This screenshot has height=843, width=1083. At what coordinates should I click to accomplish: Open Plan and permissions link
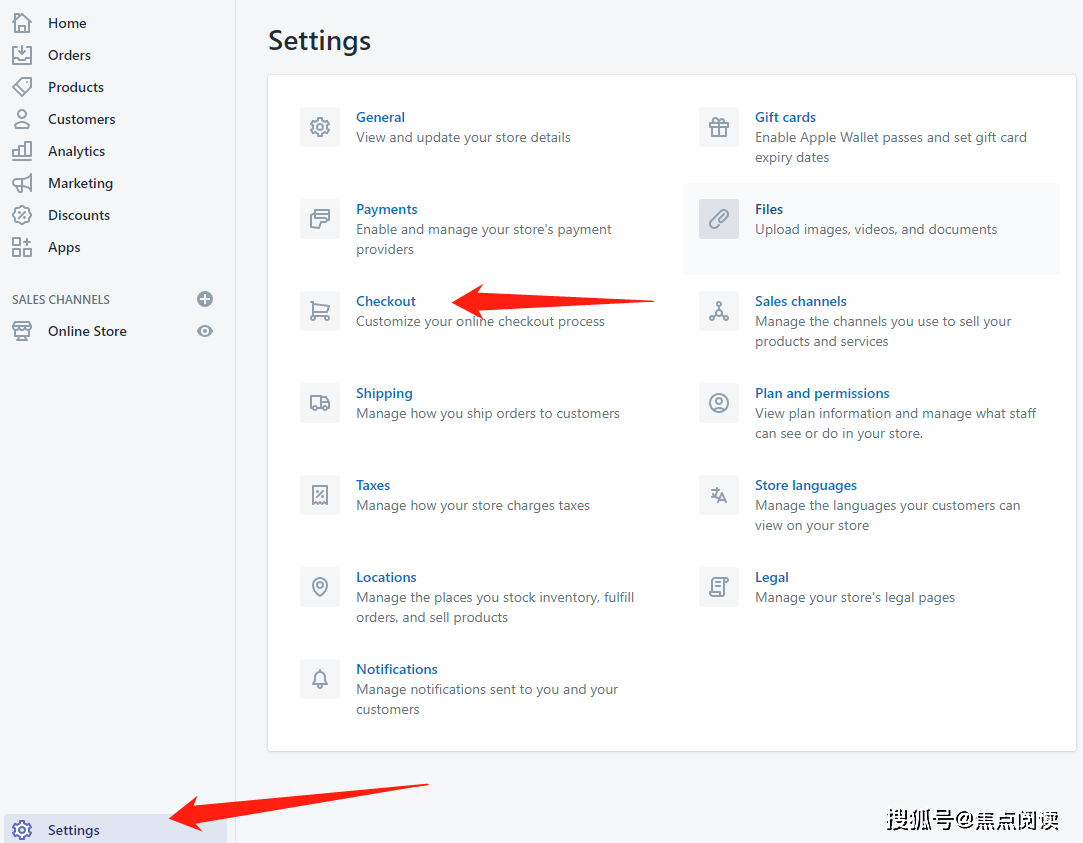(822, 393)
